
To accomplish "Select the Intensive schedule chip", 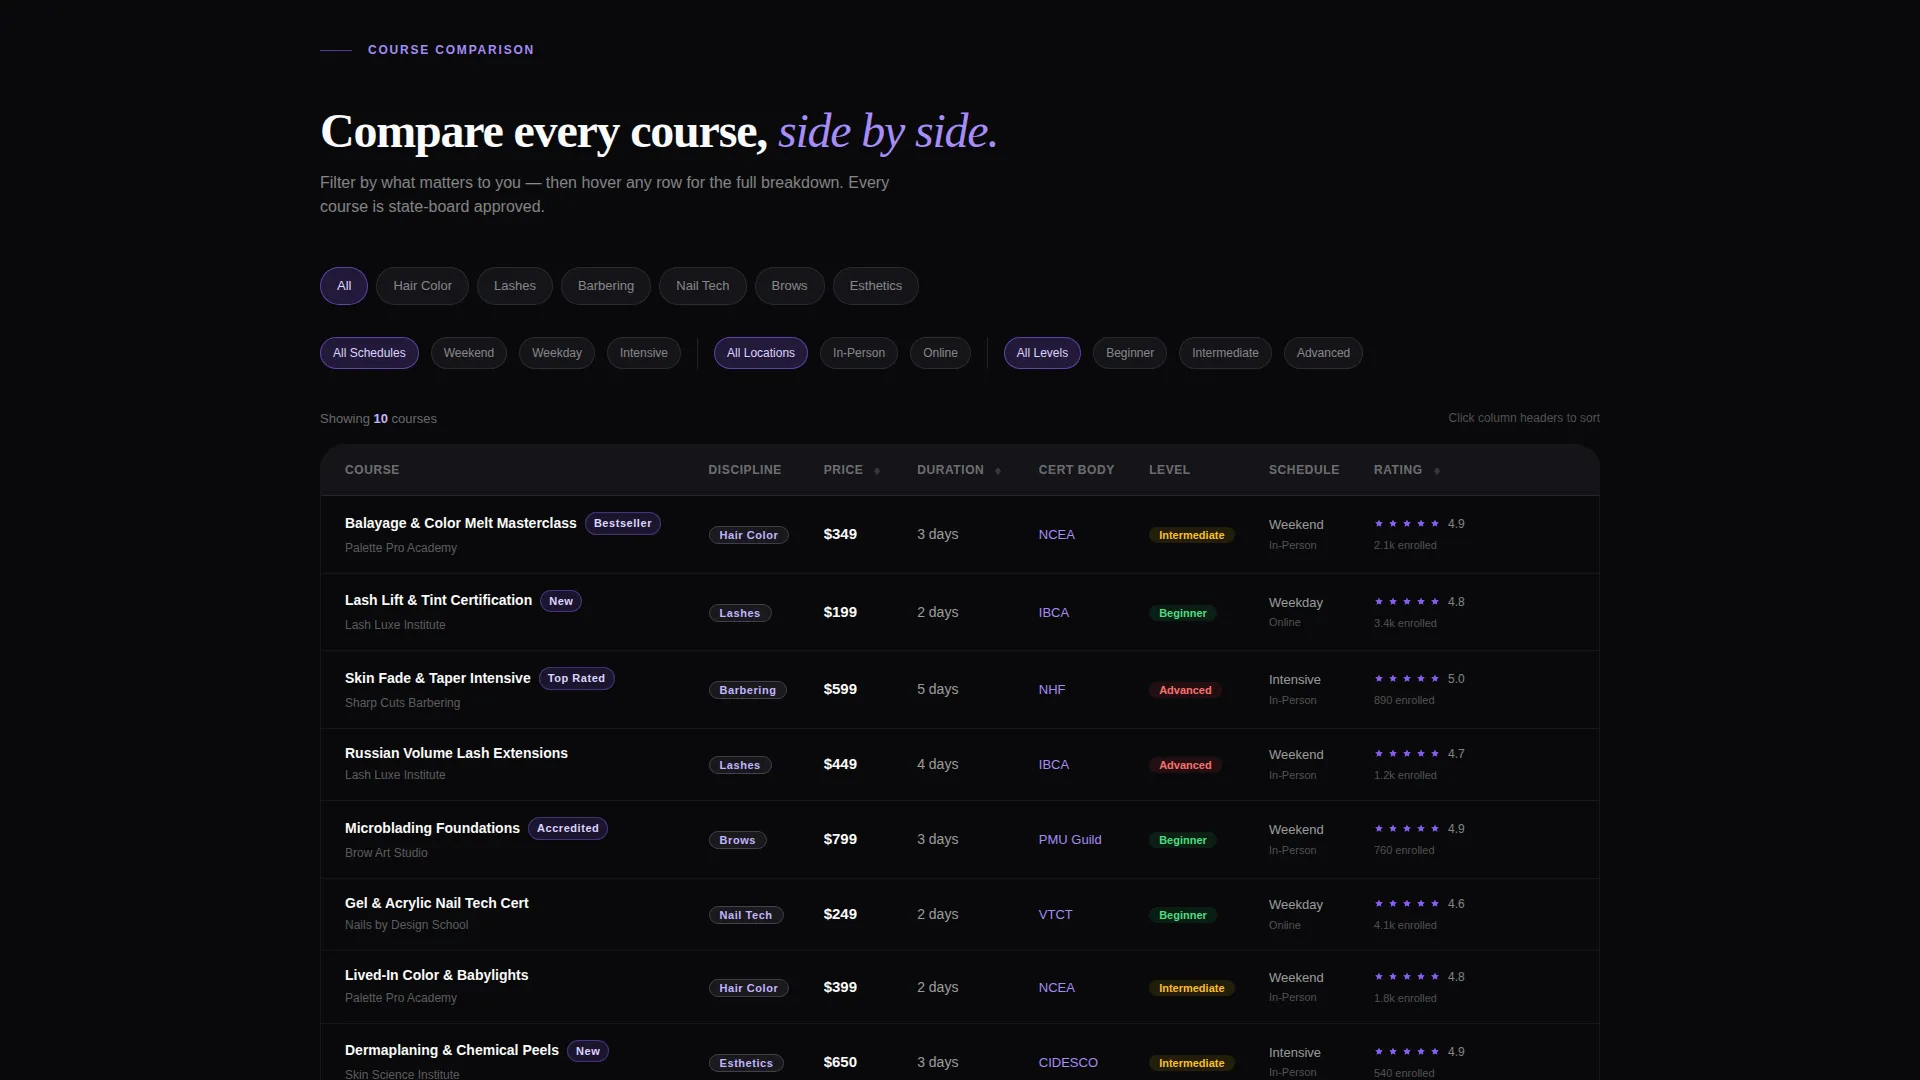I will click(643, 353).
